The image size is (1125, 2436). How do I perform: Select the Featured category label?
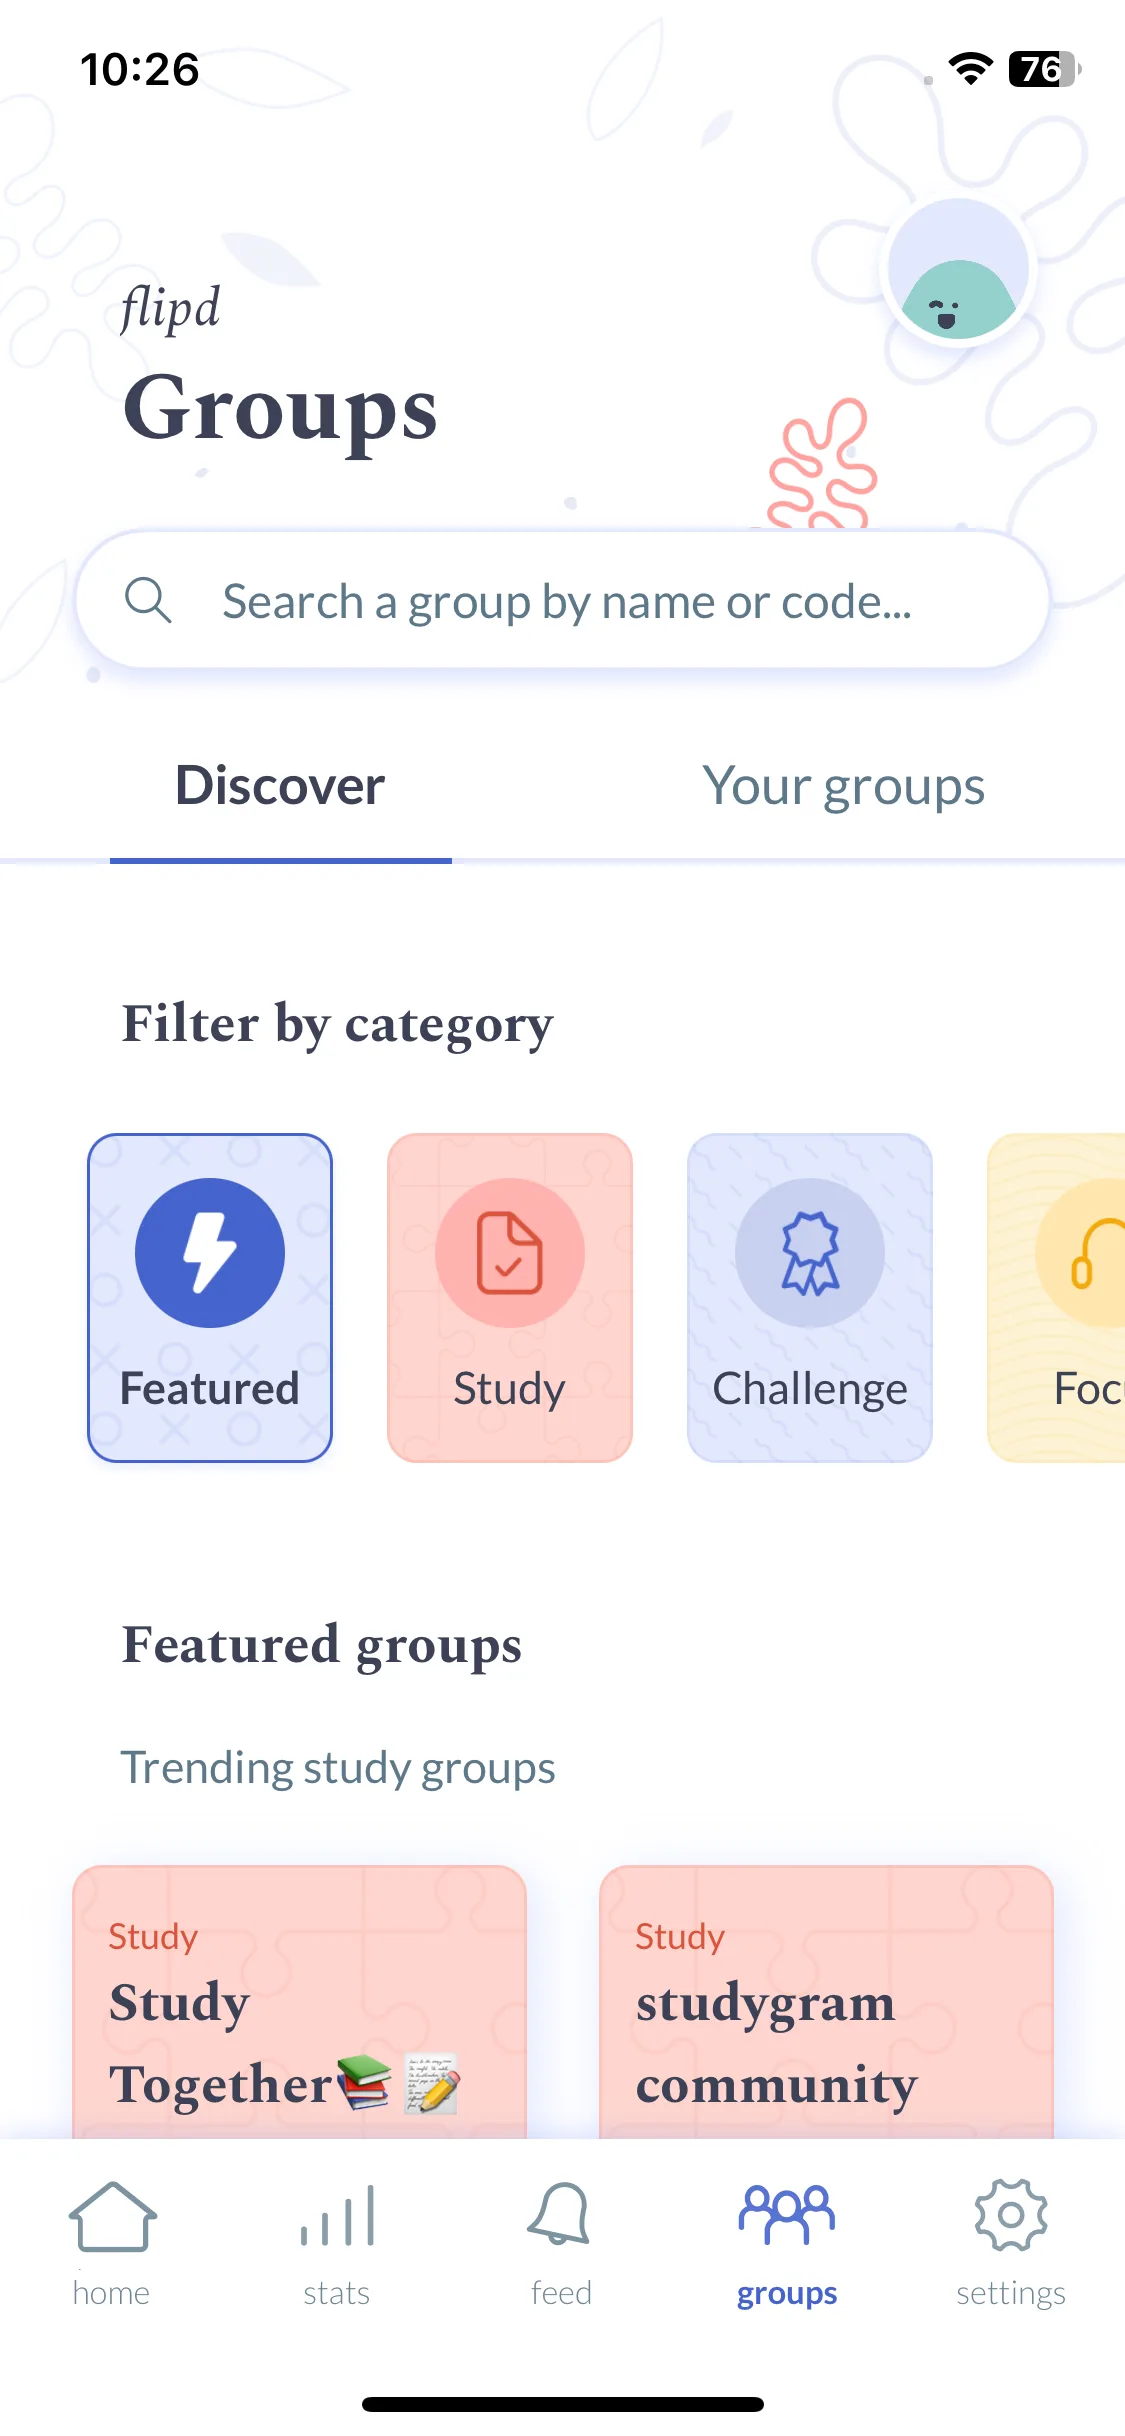pyautogui.click(x=210, y=1389)
